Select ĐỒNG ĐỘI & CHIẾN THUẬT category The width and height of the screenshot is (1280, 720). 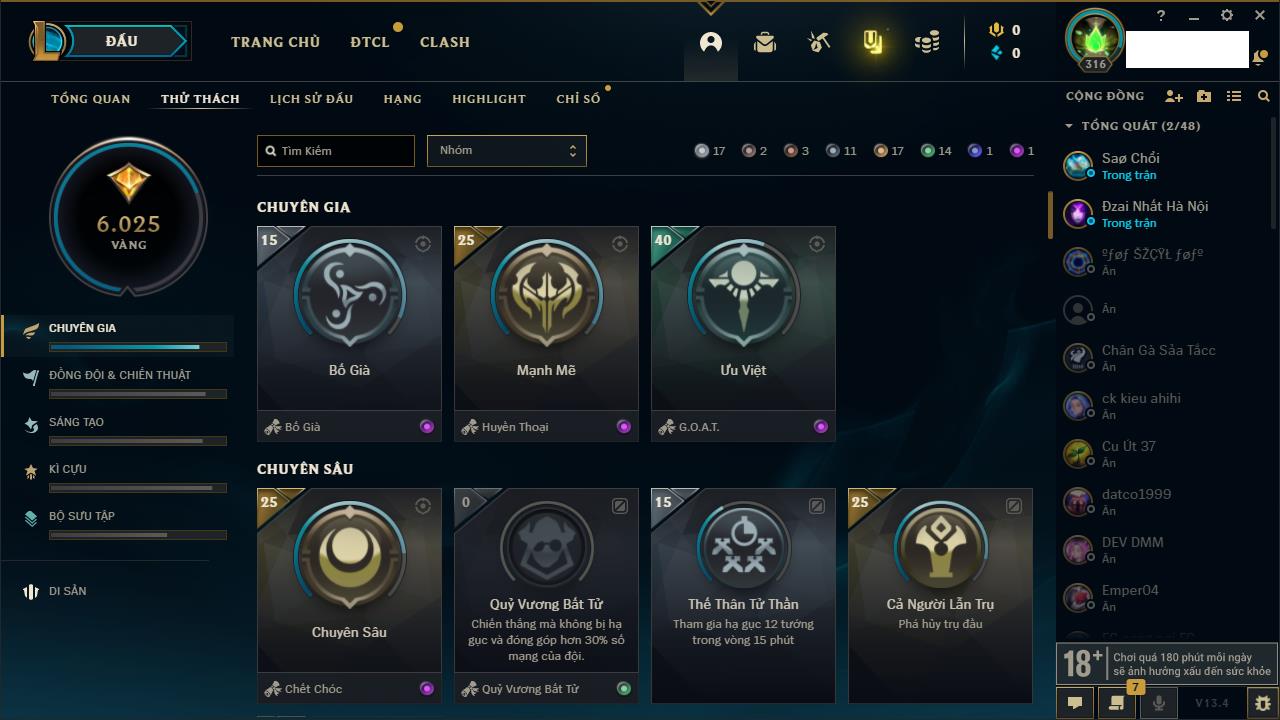pos(119,375)
